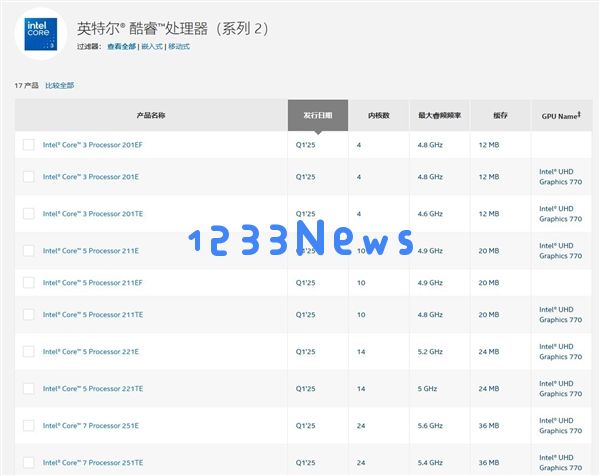The image size is (600, 476).
Task: Check the Core 7 Processor 251TE checkbox
Action: tap(28, 462)
